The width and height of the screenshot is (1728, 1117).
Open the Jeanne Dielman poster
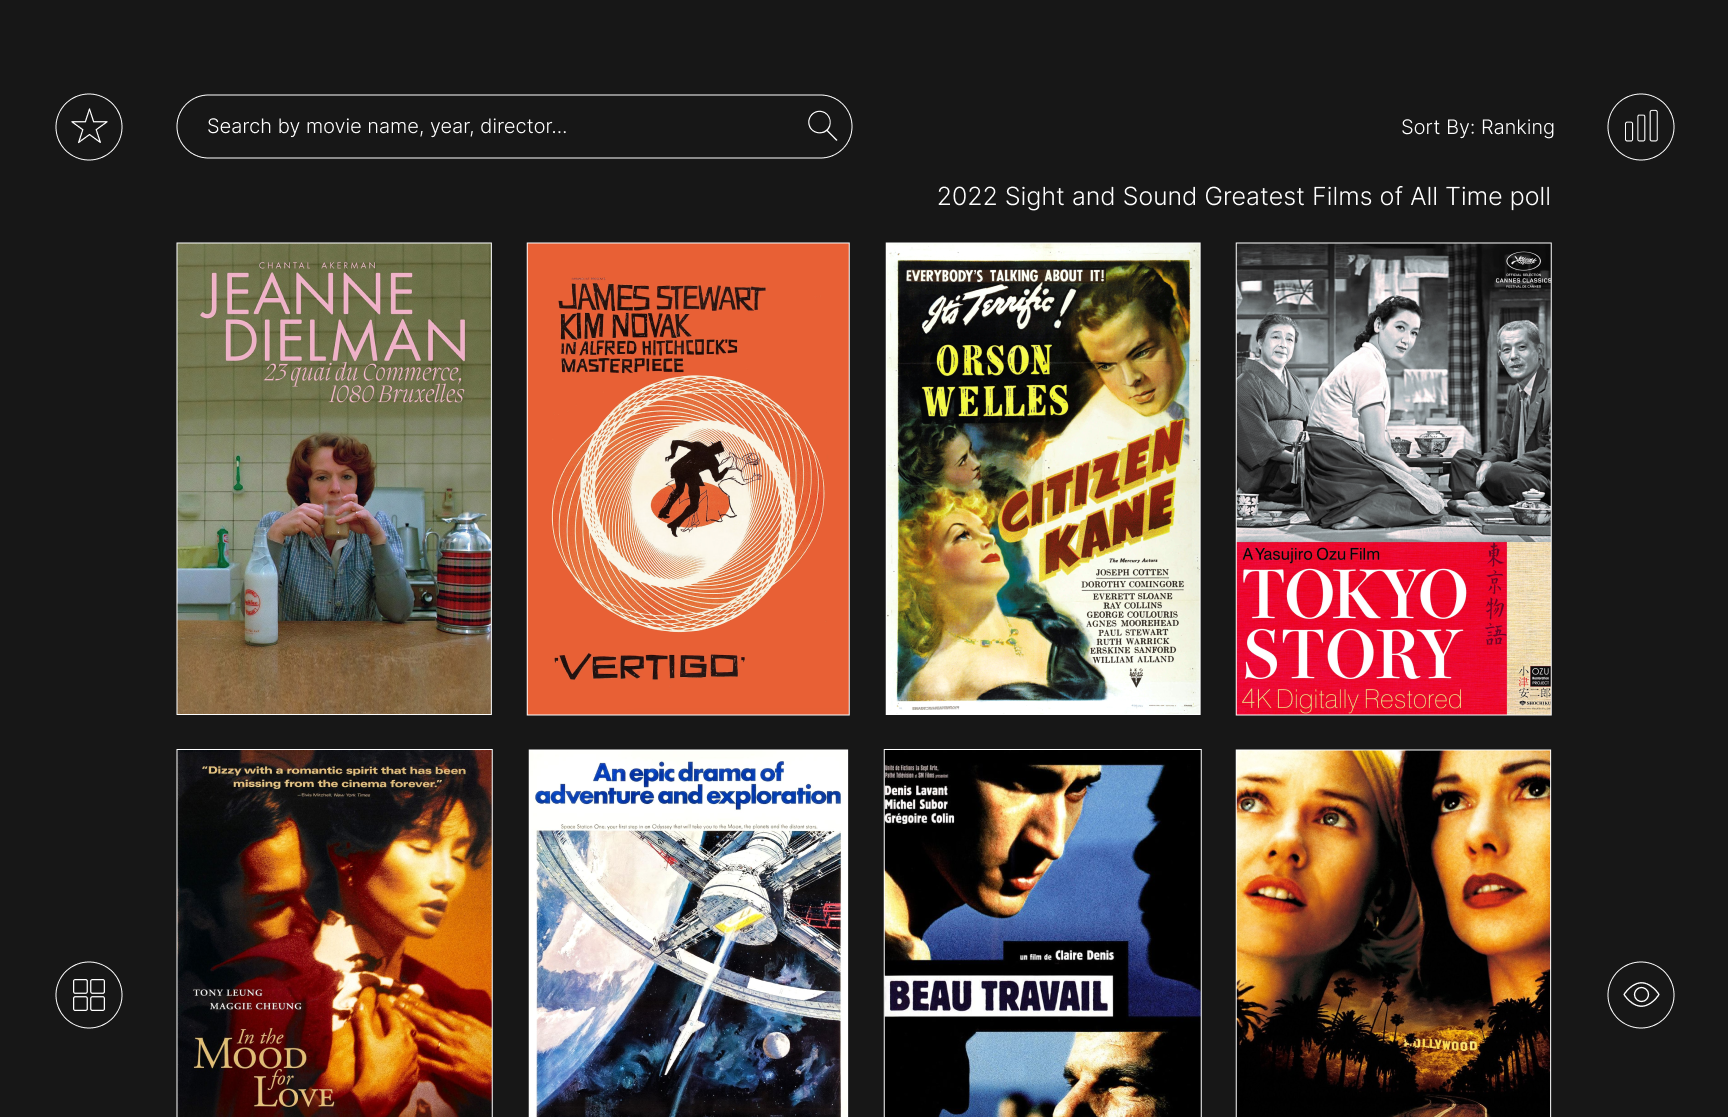[334, 479]
